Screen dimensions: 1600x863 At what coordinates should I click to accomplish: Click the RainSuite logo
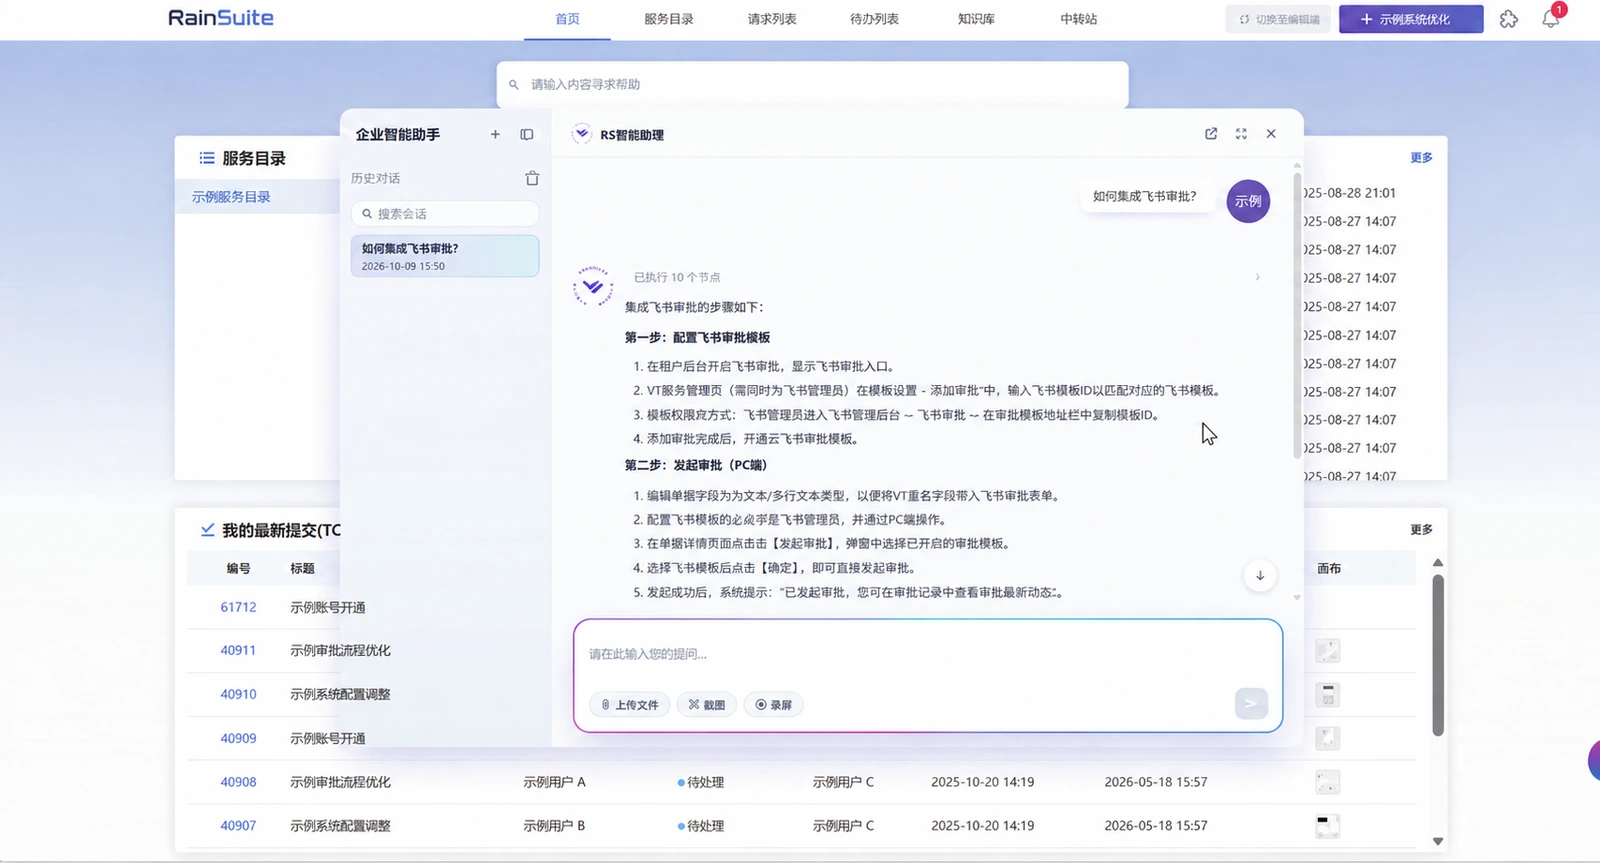(x=221, y=18)
